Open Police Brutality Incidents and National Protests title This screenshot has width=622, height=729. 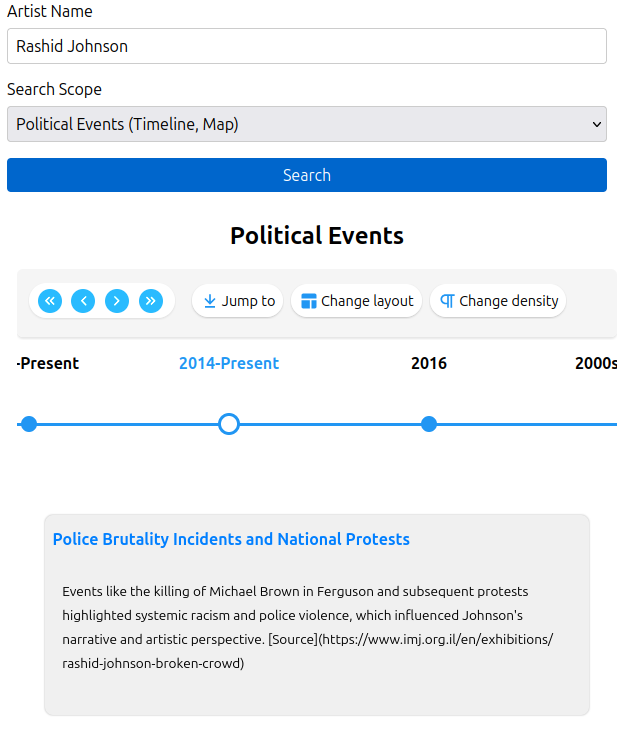point(231,539)
